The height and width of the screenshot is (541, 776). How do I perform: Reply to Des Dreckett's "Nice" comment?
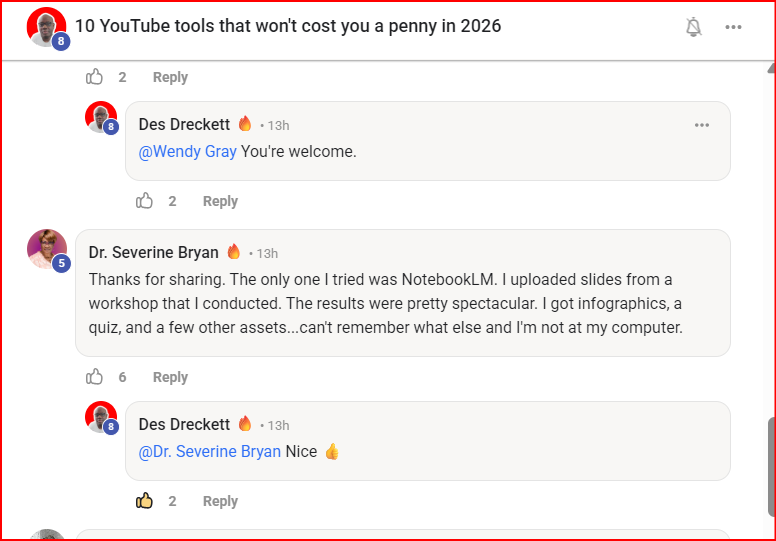pos(220,501)
